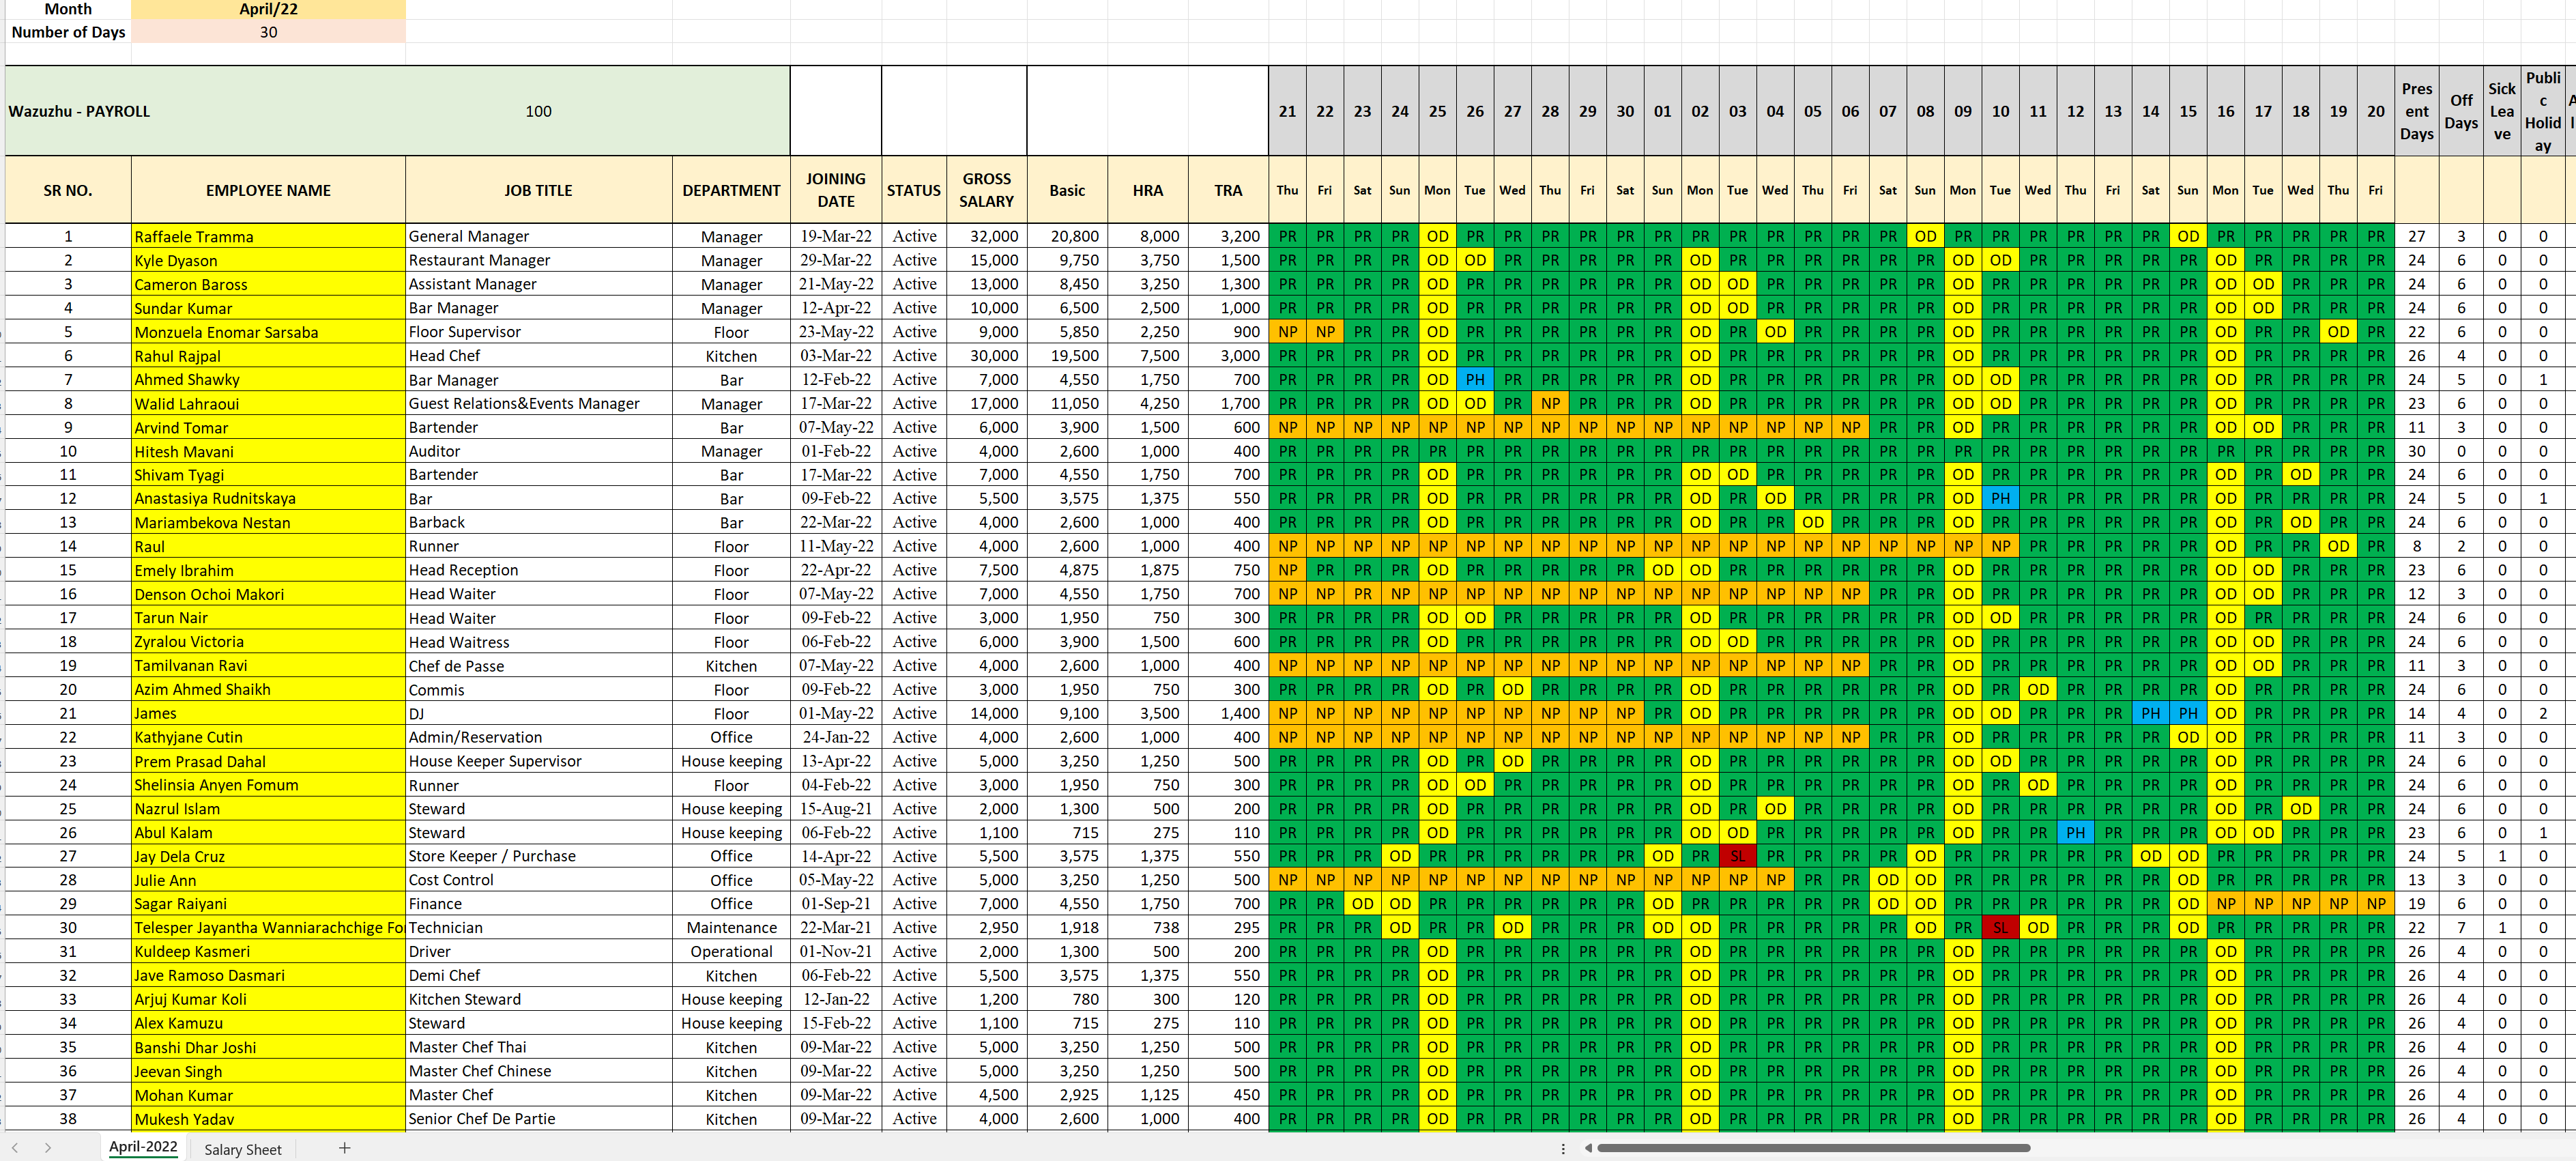The width and height of the screenshot is (2576, 1161).
Task: Click the scroll-left arrow of horizontal scrollbar
Action: coord(1588,1148)
